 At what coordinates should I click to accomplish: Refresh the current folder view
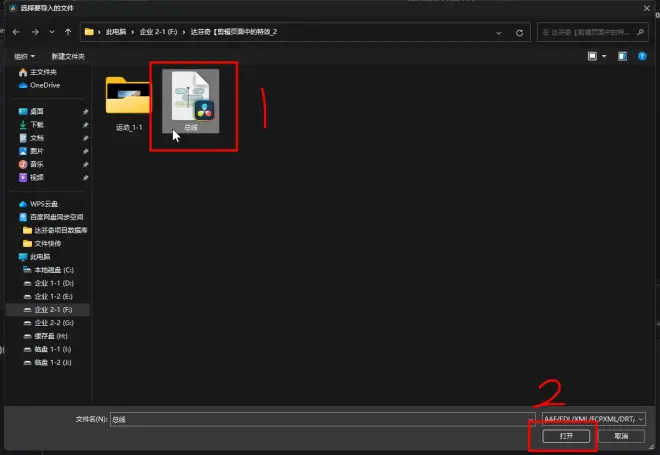520,32
